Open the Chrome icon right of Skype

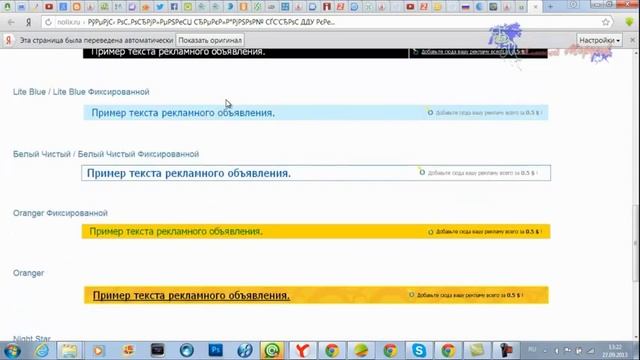tap(448, 351)
